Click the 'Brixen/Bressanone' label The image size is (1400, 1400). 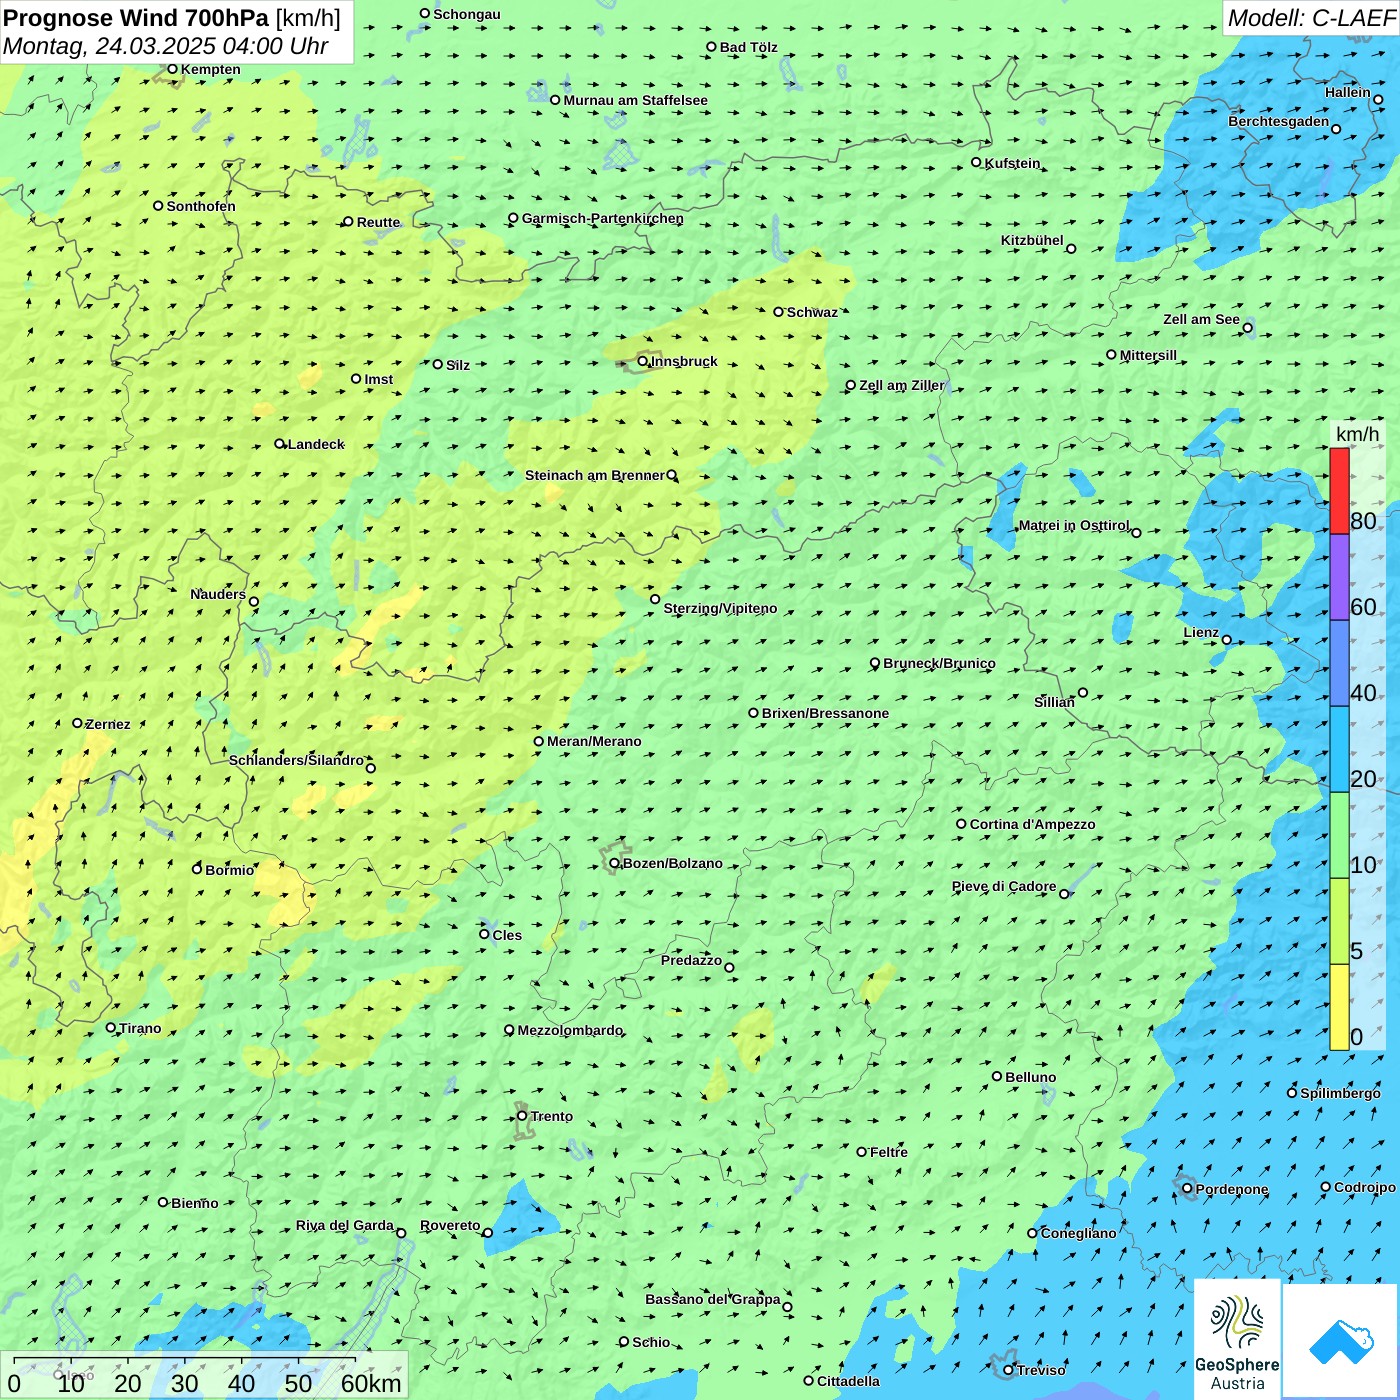click(x=825, y=713)
